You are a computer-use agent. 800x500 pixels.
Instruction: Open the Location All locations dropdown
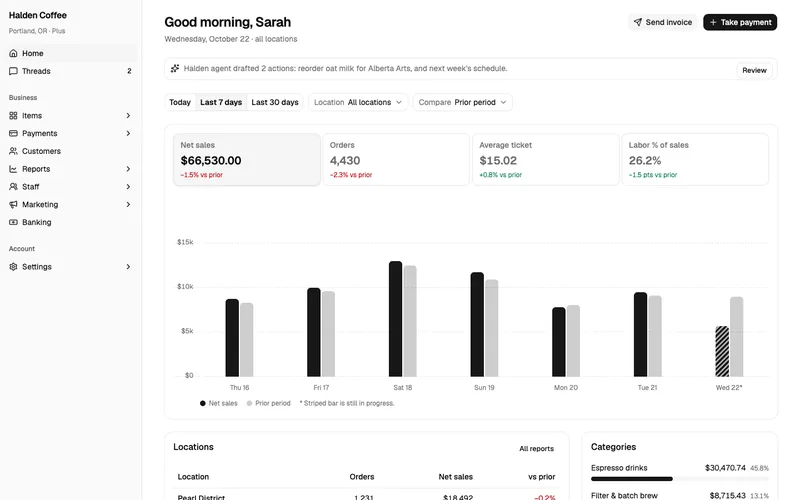click(358, 102)
